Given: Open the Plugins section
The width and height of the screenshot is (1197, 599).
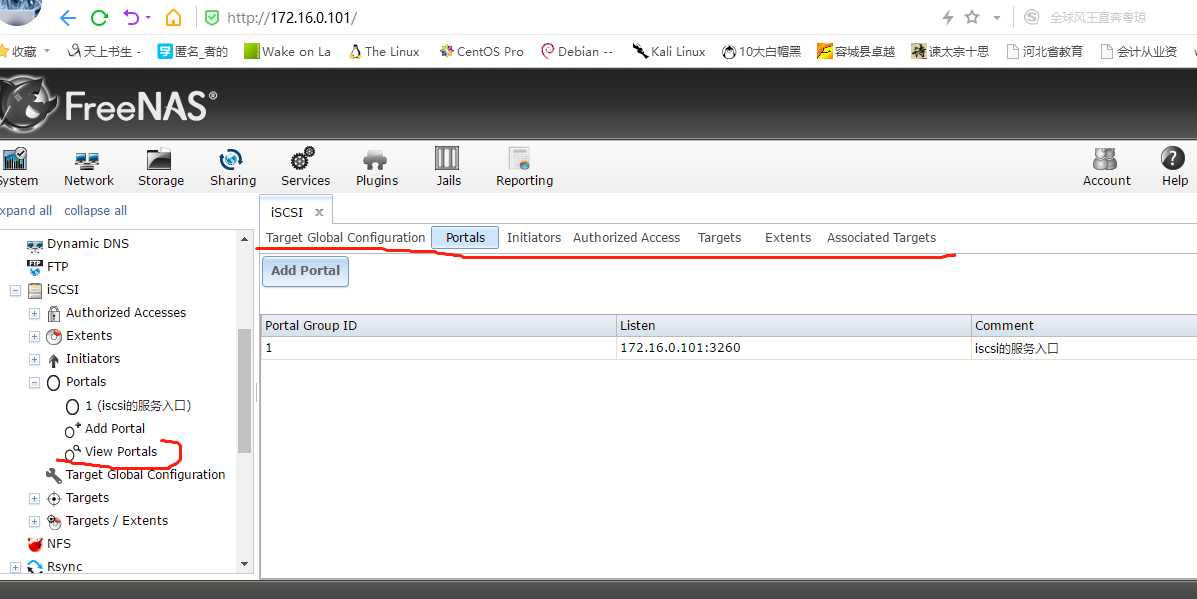Looking at the screenshot, I should [376, 168].
